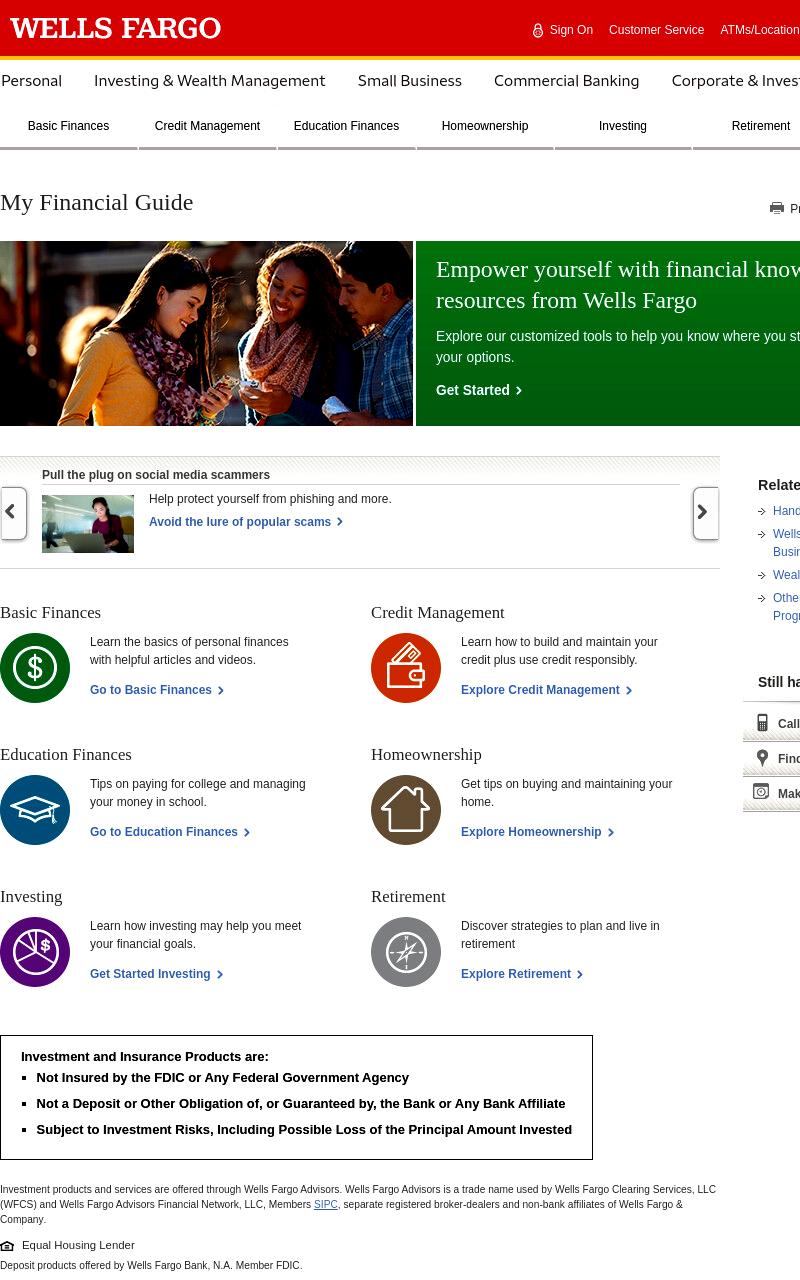
Task: Switch to the Retirement tab
Action: (x=760, y=127)
